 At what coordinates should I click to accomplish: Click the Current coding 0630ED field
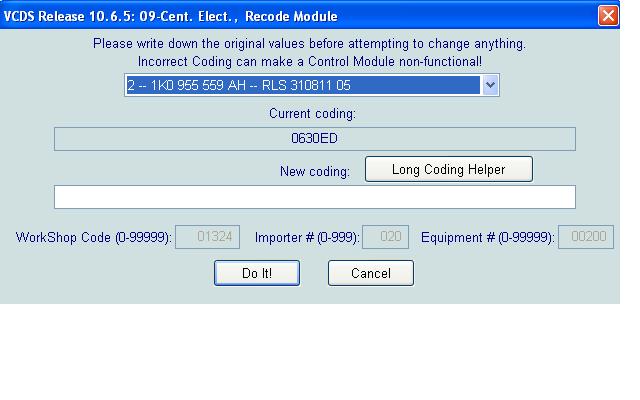(315, 139)
